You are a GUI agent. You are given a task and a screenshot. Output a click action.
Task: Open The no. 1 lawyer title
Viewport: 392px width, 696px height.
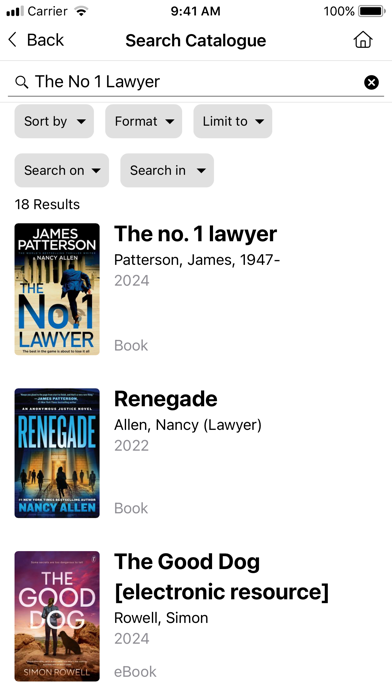point(195,234)
